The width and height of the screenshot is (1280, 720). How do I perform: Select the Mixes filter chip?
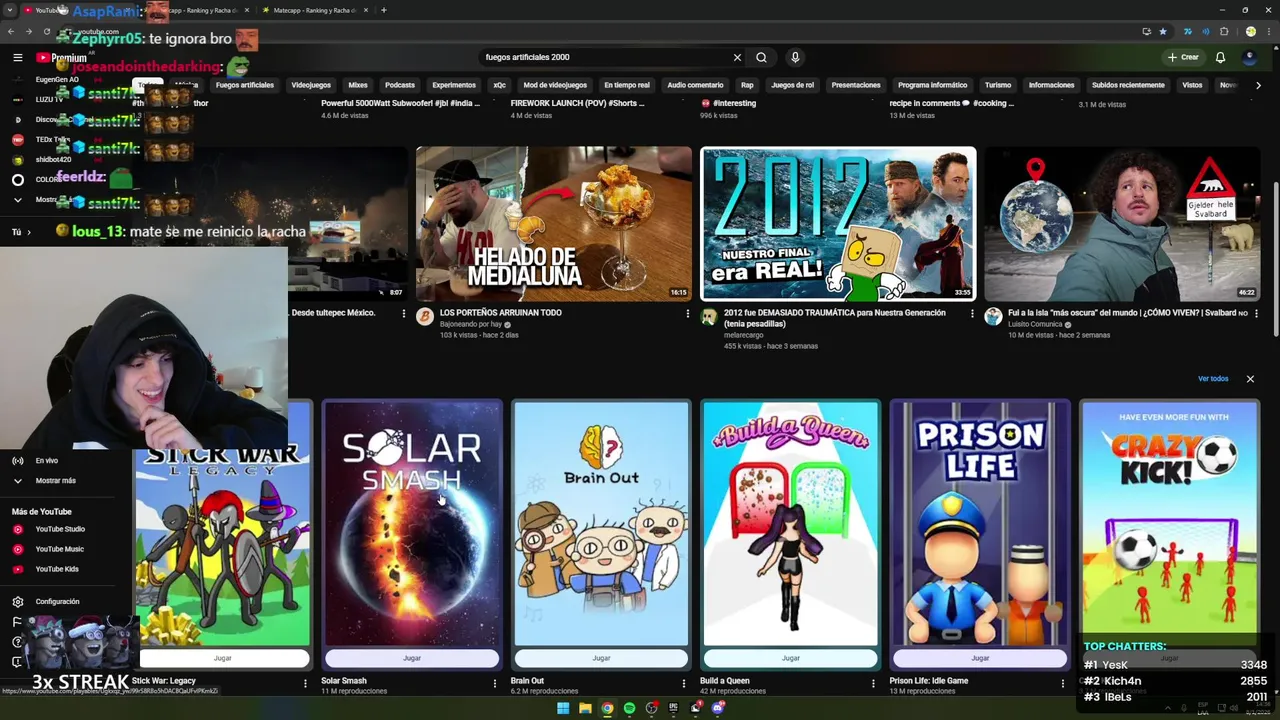pyautogui.click(x=358, y=85)
